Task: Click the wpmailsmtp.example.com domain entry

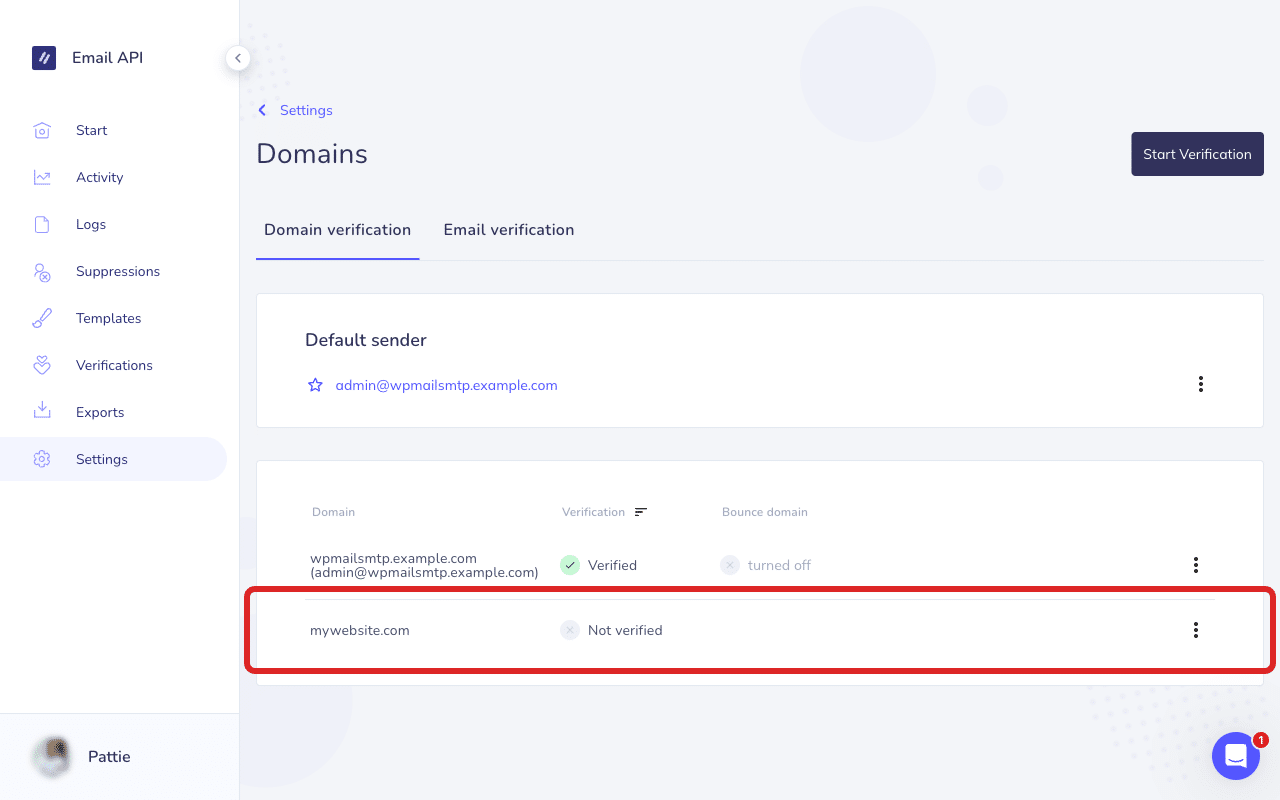Action: [x=424, y=565]
